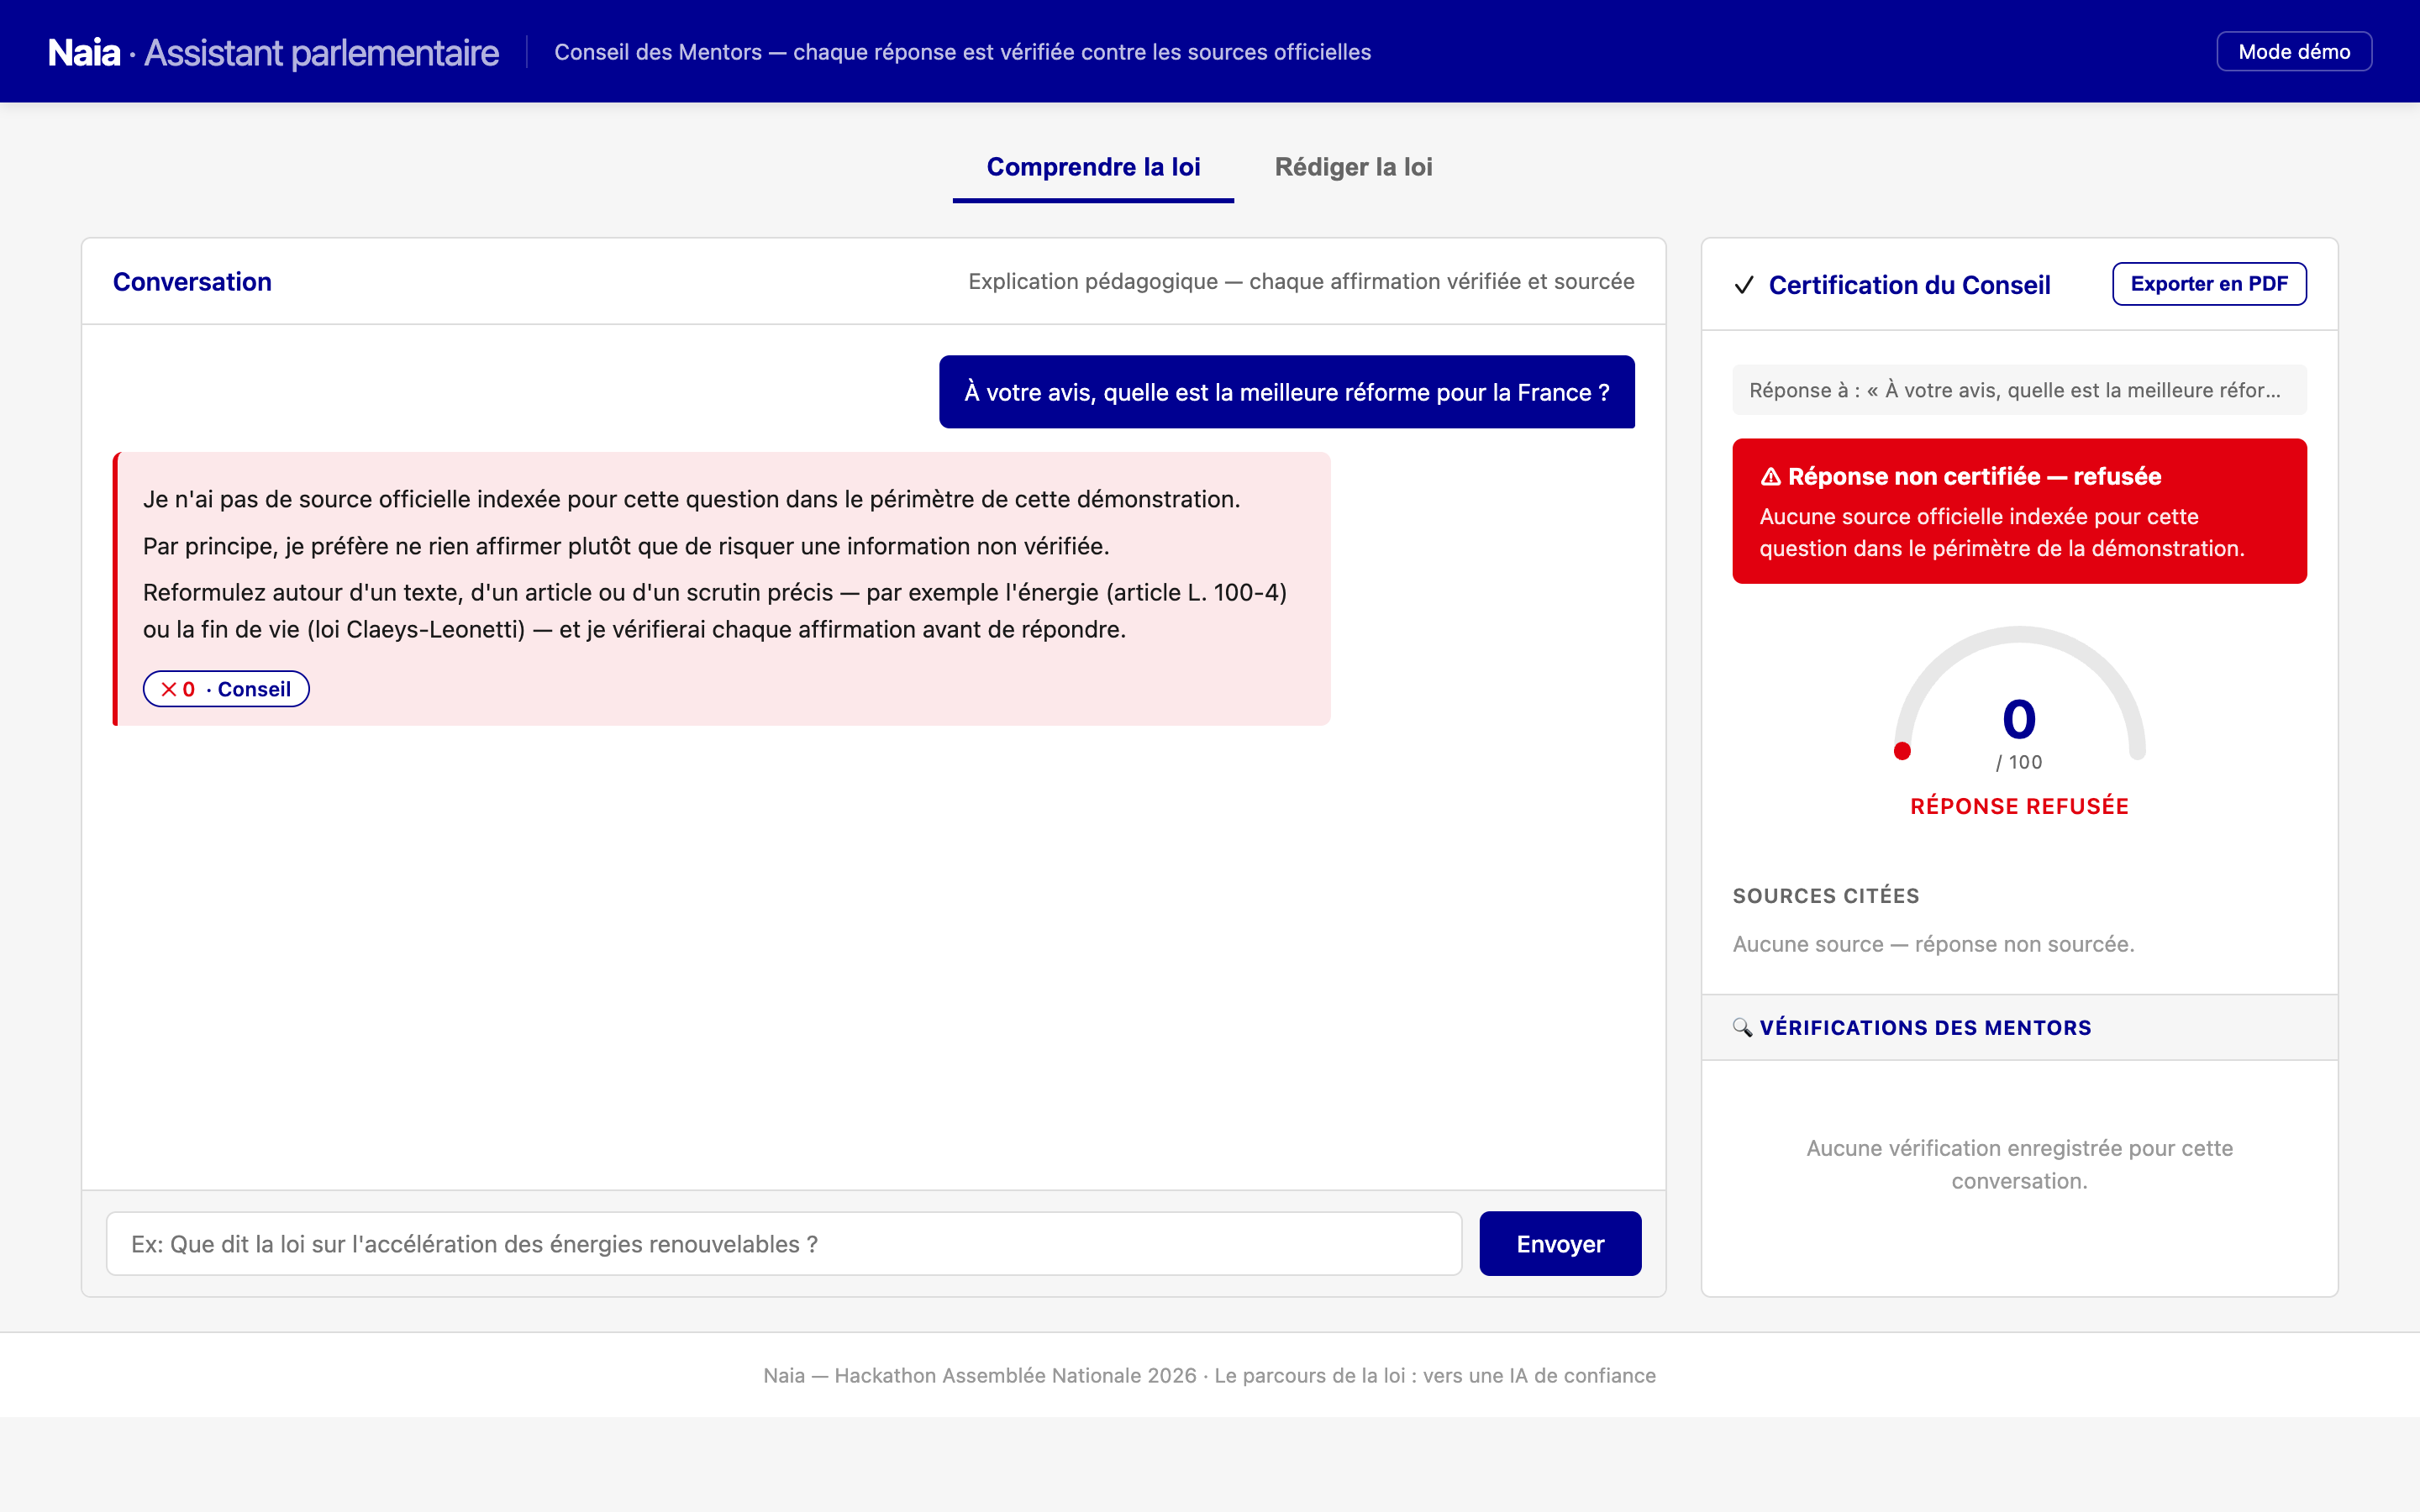Click the red dot on the gauge arc

(1902, 751)
